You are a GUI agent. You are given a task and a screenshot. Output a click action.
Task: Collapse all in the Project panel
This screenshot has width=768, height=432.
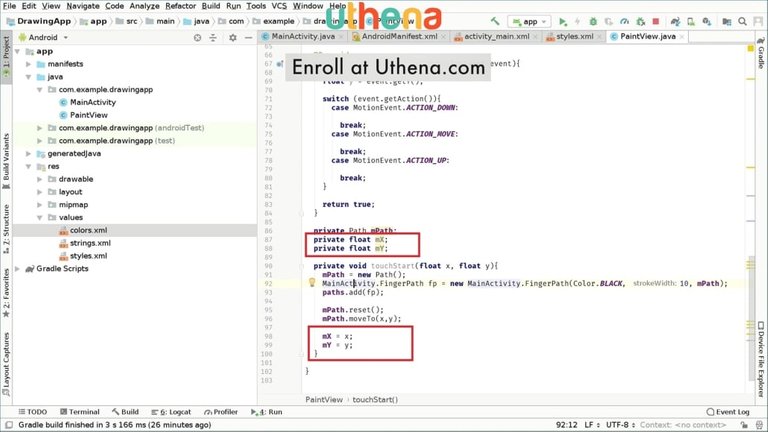point(213,38)
